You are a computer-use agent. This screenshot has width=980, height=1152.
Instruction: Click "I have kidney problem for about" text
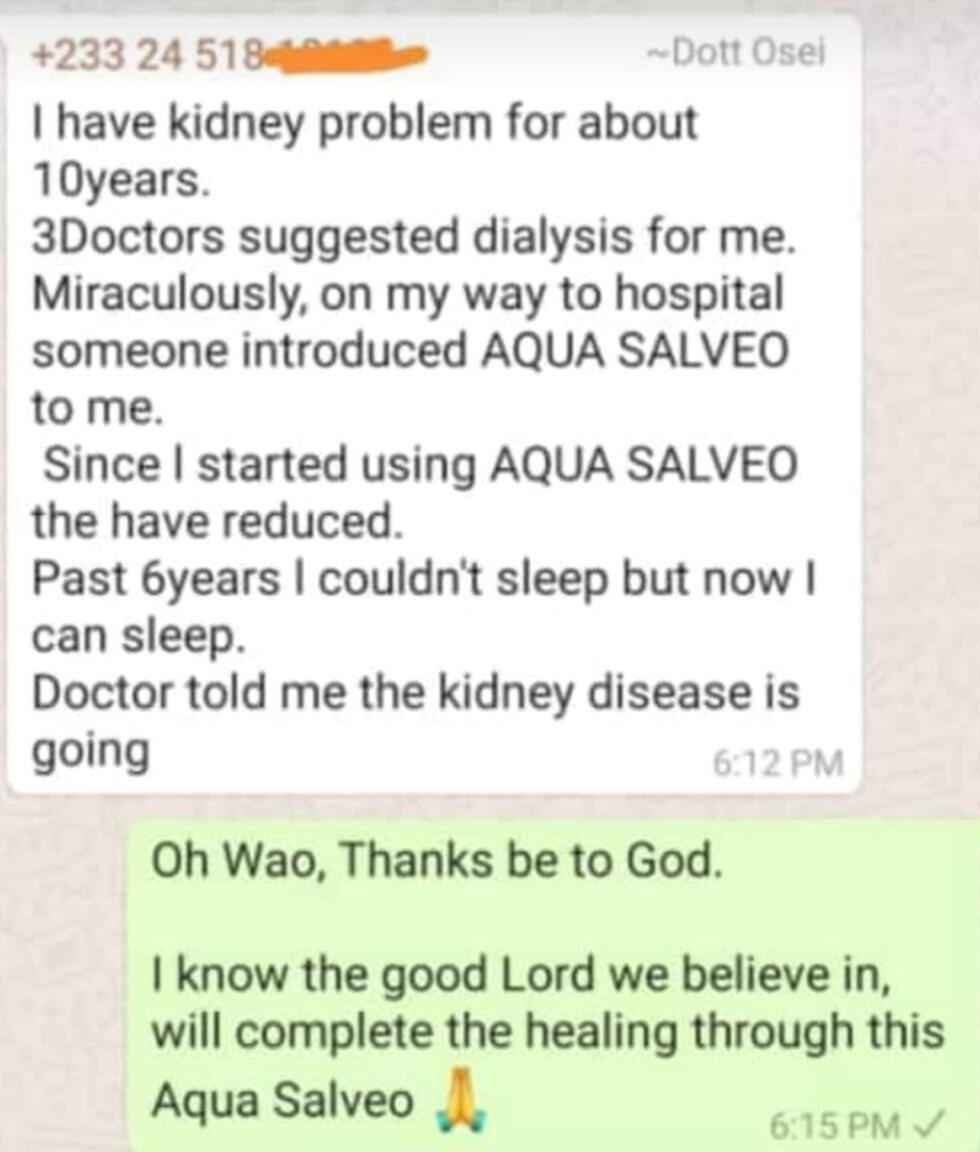364,123
